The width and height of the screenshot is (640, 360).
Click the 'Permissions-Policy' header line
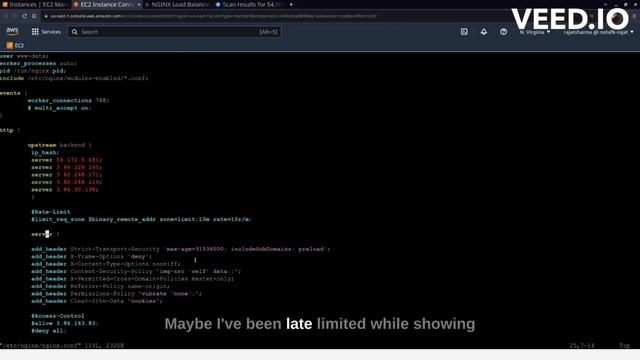tap(116, 294)
